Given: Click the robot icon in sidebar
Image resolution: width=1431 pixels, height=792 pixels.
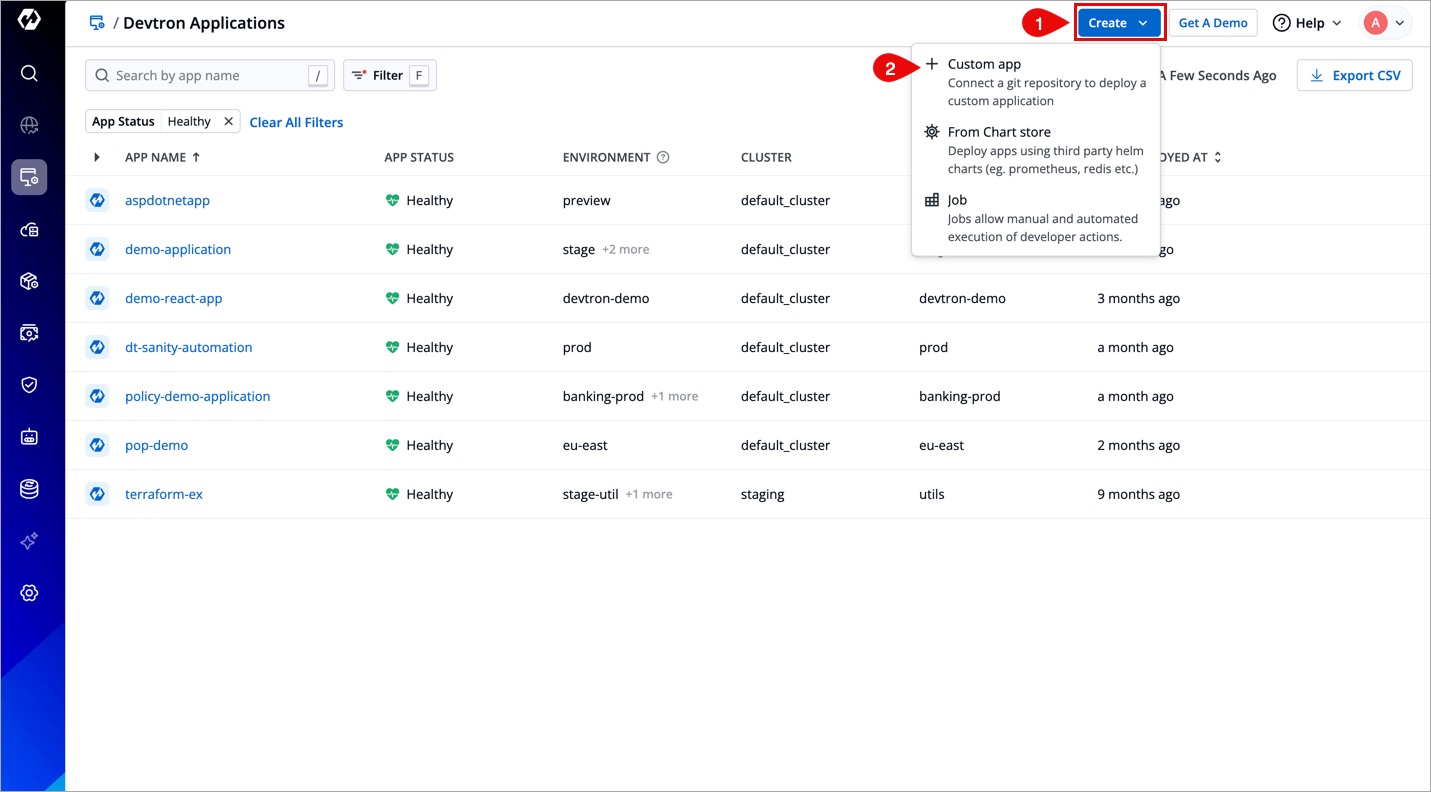Looking at the screenshot, I should click(29, 437).
